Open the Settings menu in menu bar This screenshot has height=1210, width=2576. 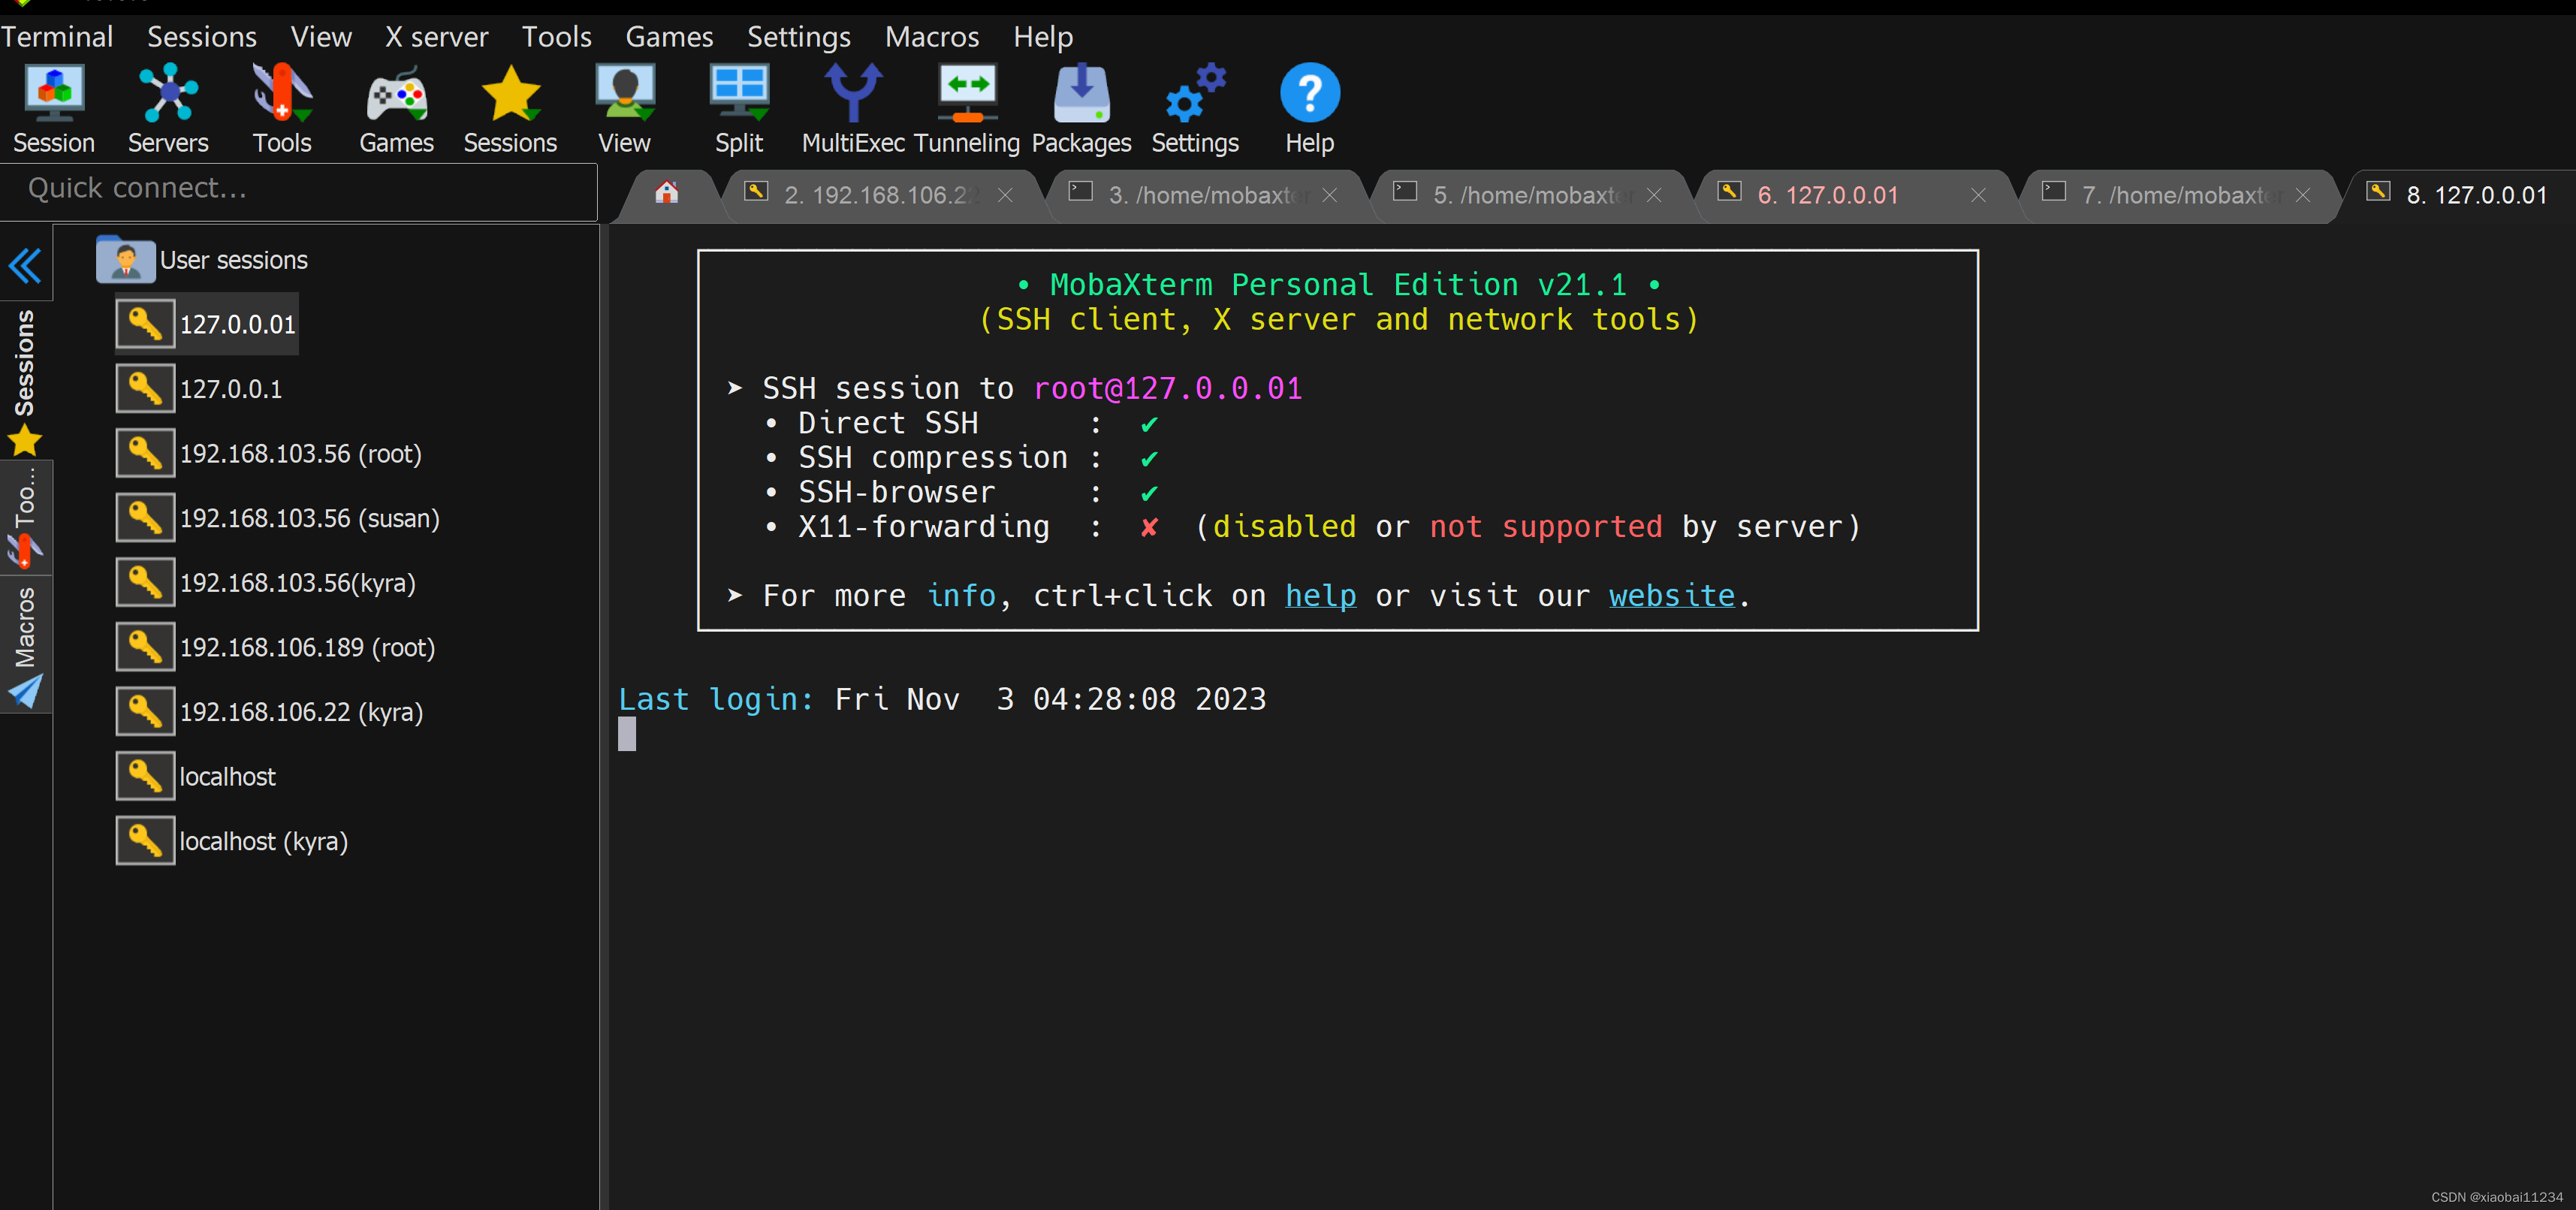(799, 37)
